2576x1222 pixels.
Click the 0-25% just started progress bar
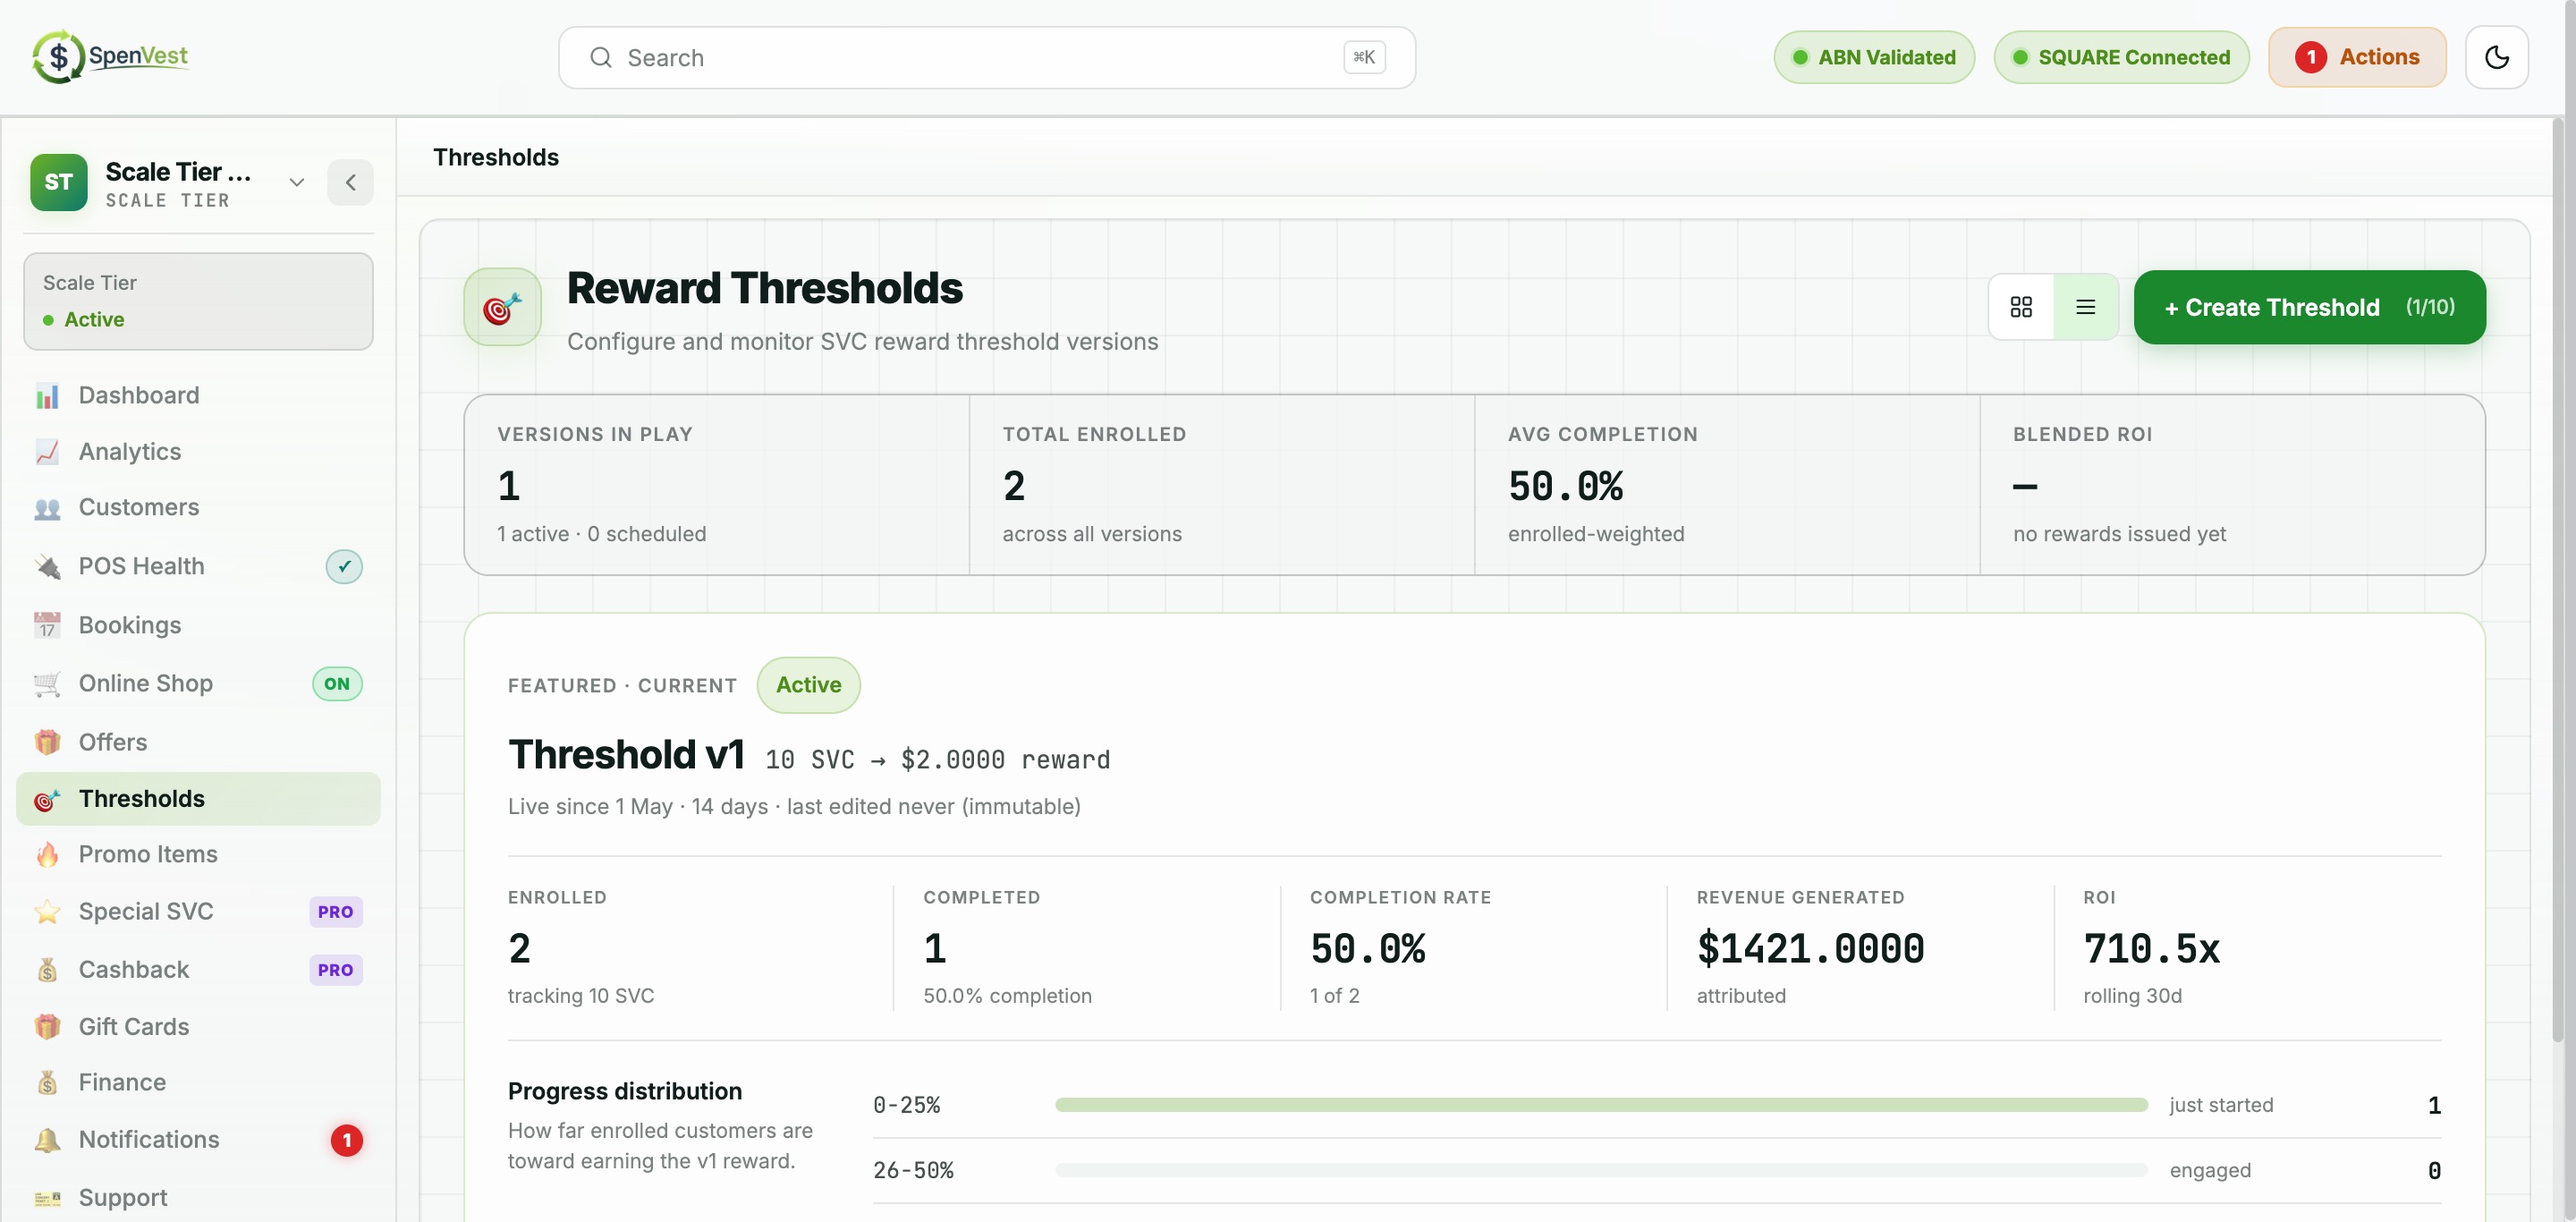point(1601,1105)
